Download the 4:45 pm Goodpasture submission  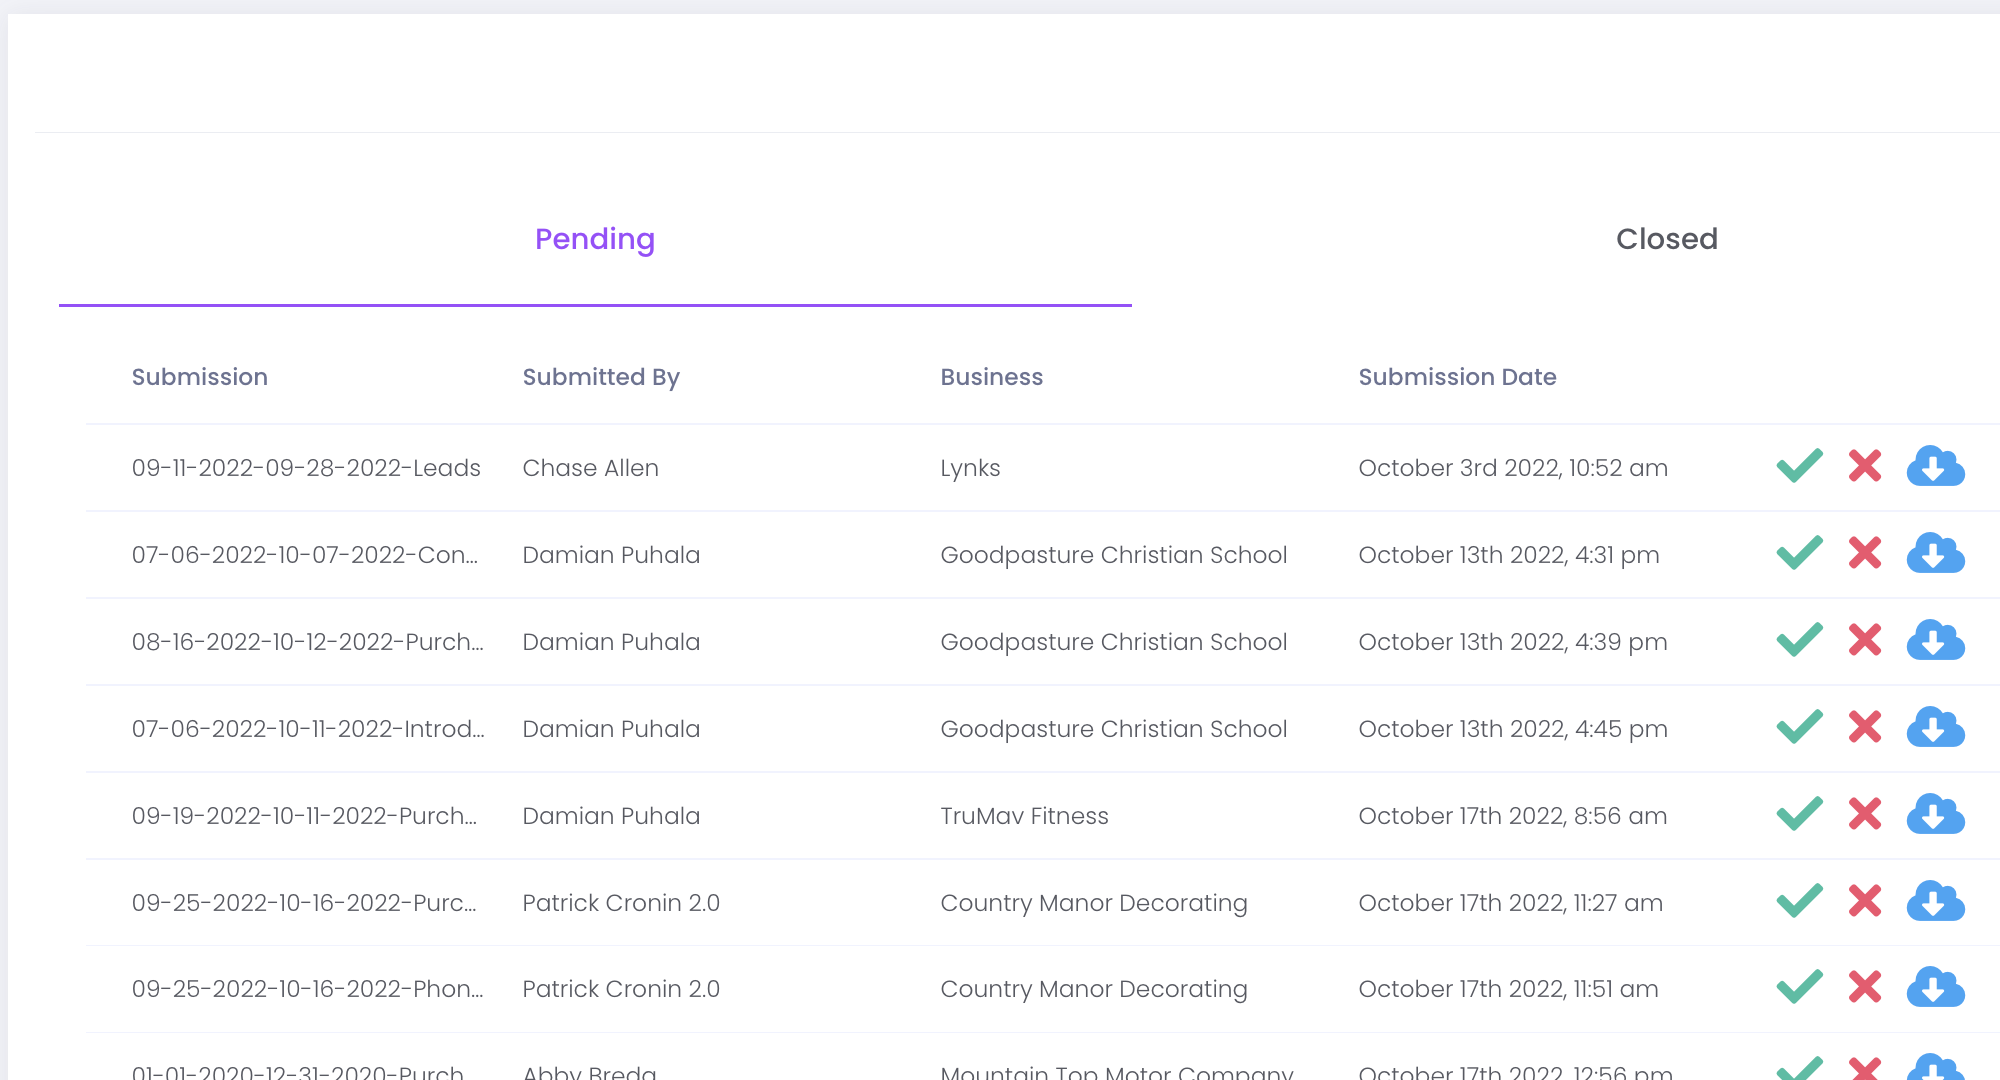click(x=1935, y=728)
